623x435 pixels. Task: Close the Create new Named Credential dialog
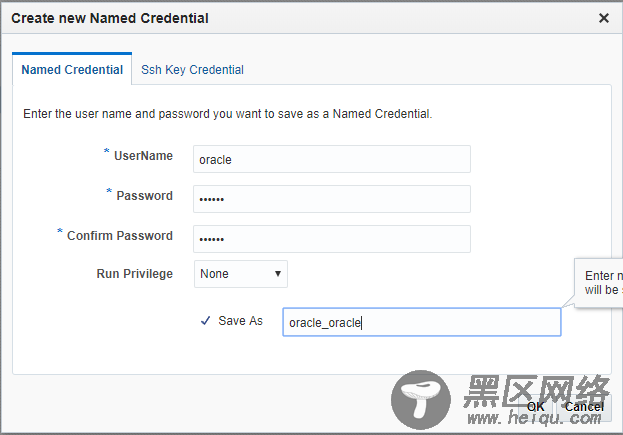point(604,18)
